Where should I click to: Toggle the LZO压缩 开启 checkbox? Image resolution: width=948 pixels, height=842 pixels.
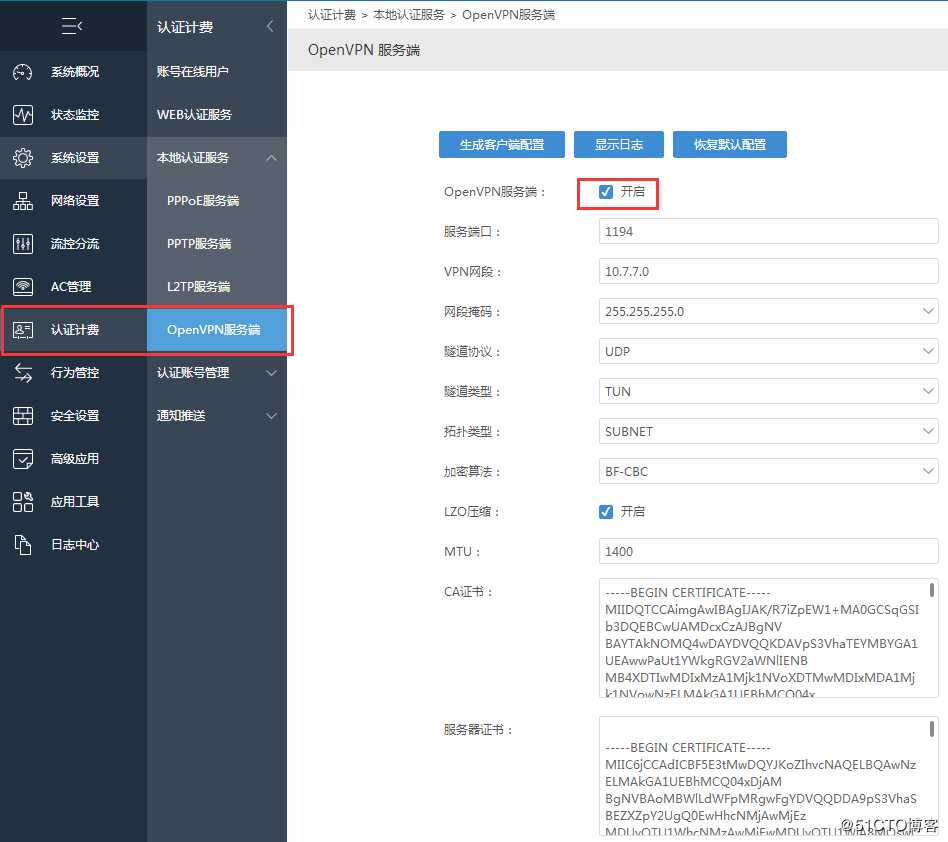coord(606,512)
